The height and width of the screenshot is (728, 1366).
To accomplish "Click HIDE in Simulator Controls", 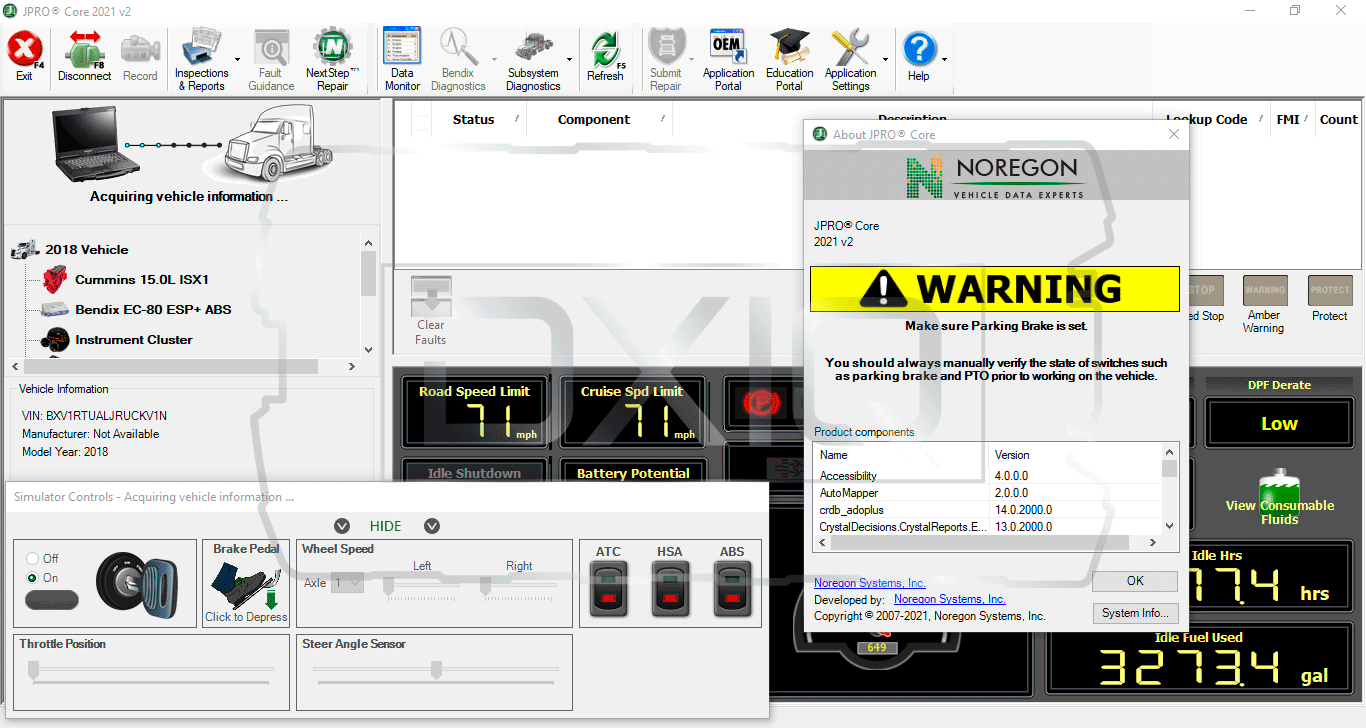I will pos(386,526).
